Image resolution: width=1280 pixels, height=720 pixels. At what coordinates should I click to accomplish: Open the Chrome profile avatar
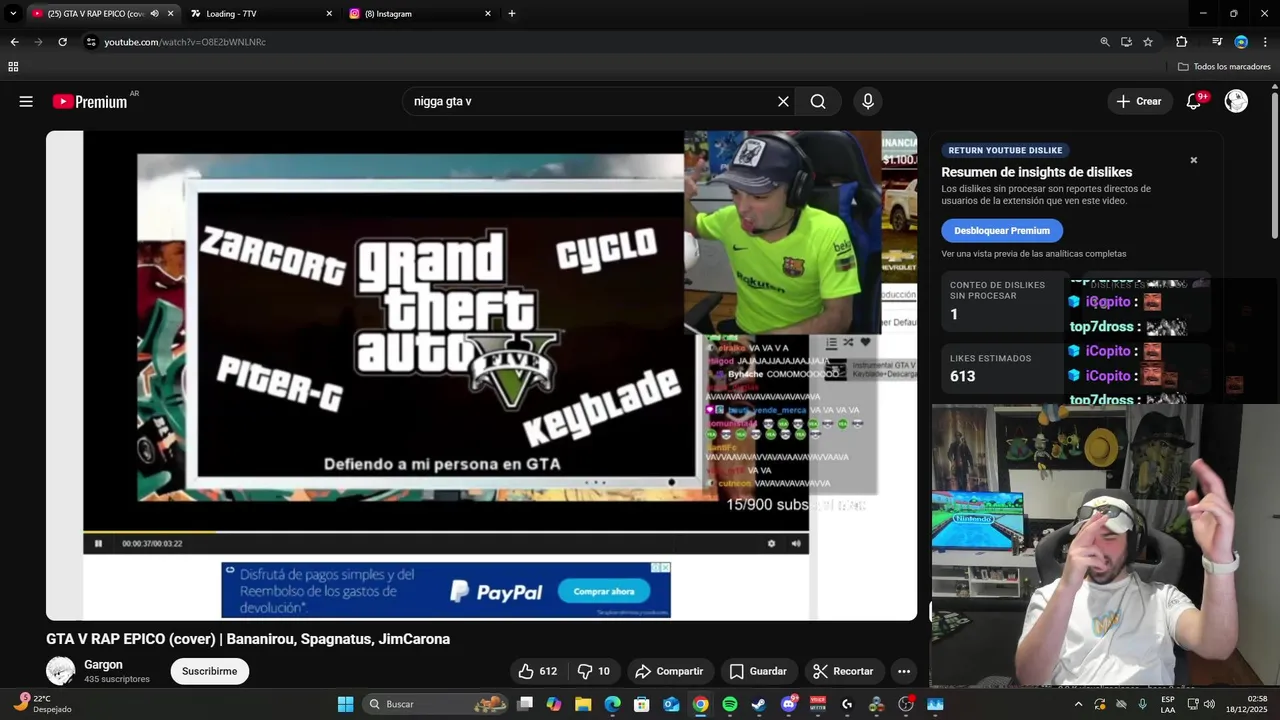[x=1241, y=42]
